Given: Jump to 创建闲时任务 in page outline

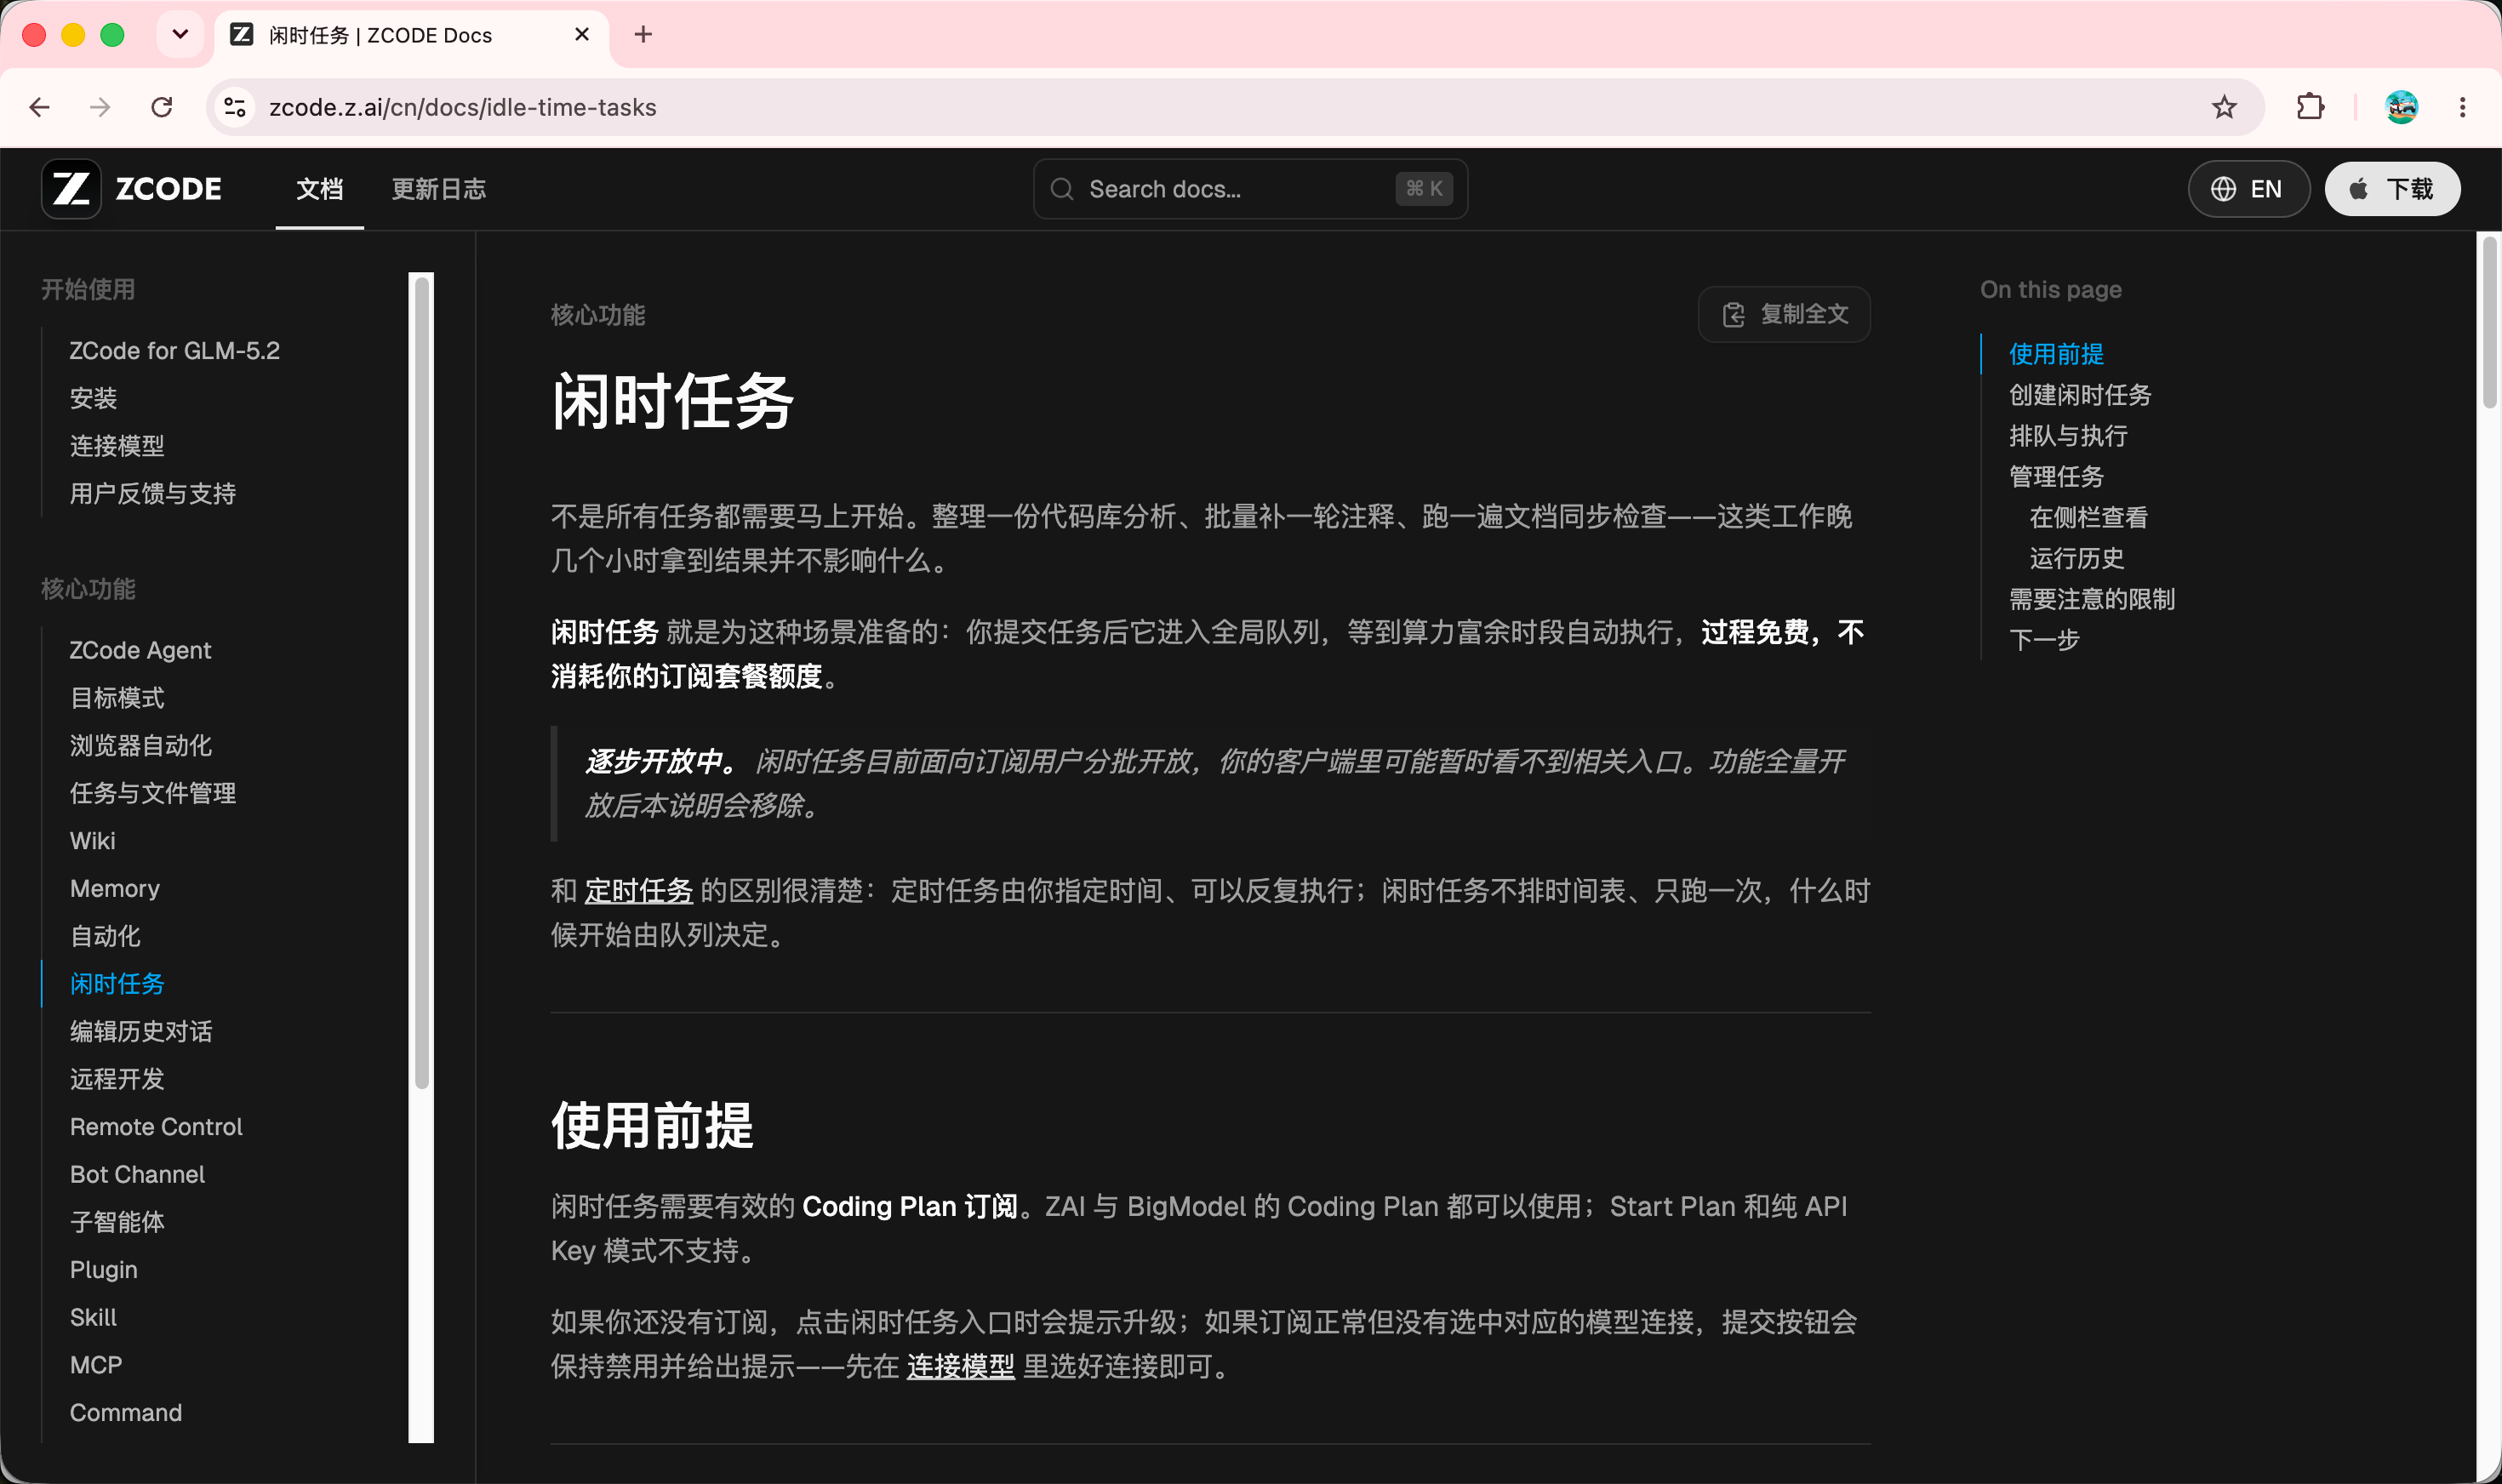Looking at the screenshot, I should (2080, 395).
